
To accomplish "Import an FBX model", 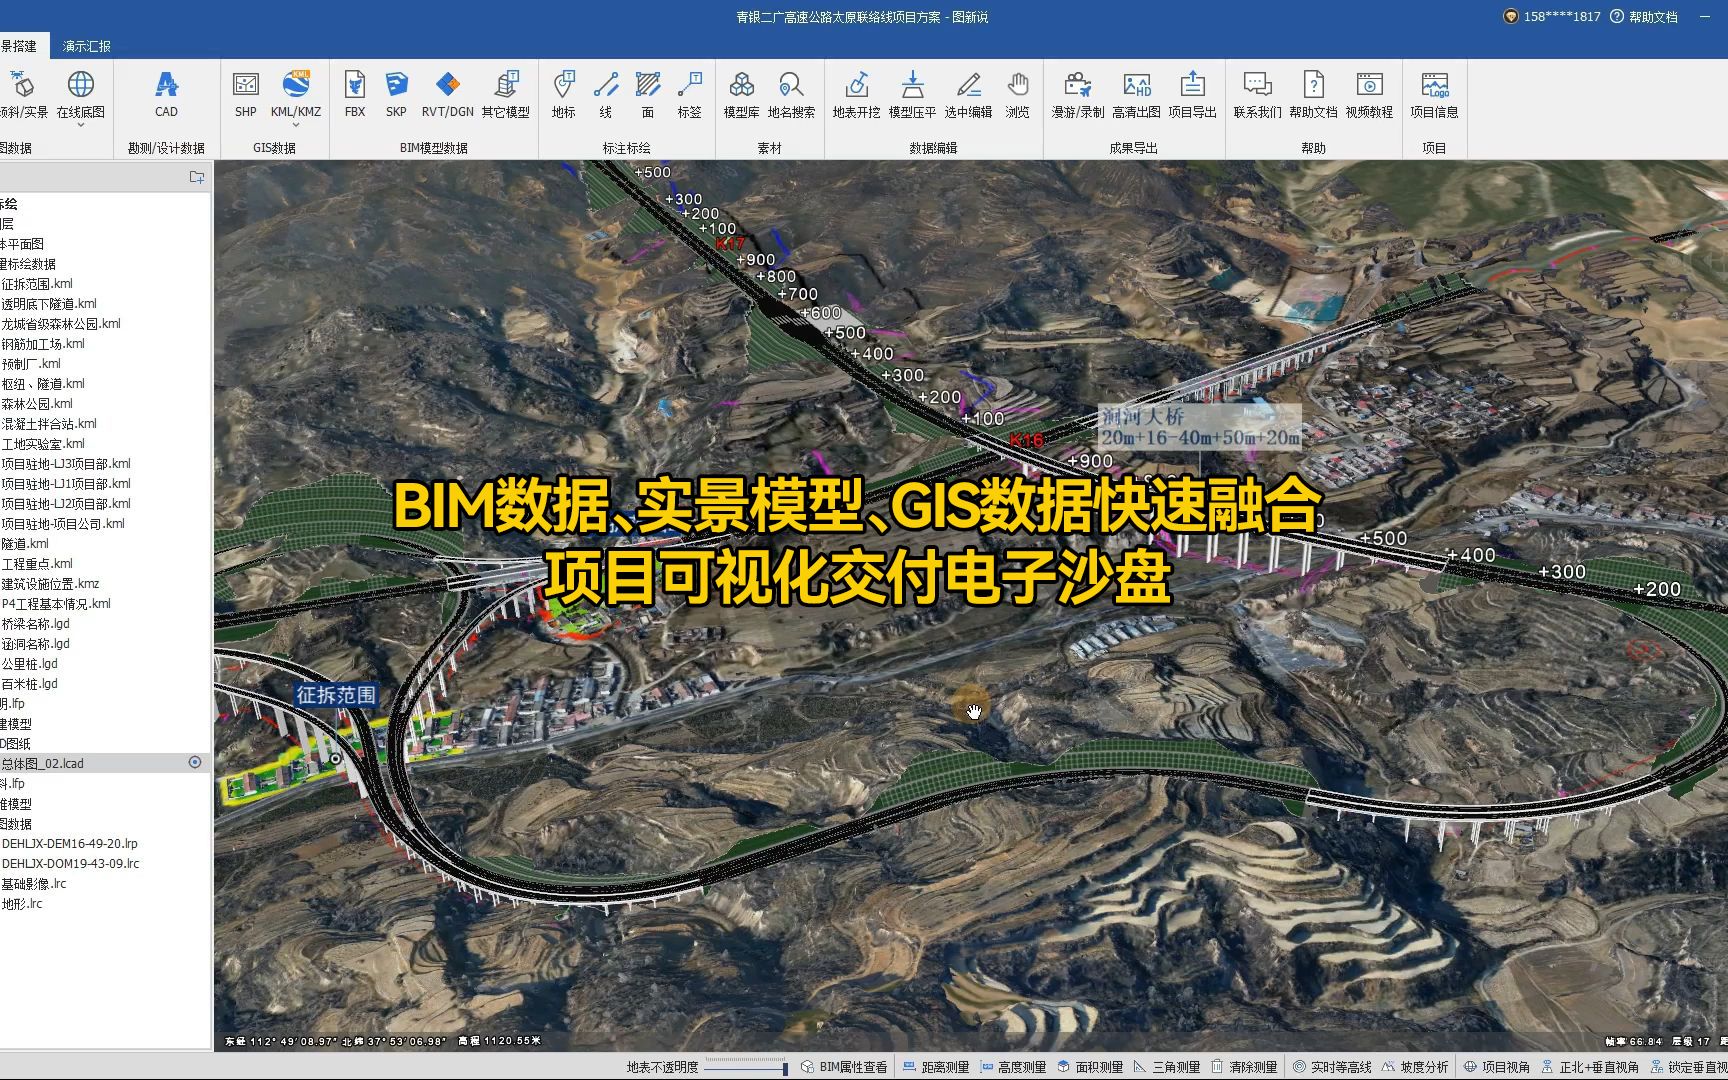I will click(x=355, y=94).
